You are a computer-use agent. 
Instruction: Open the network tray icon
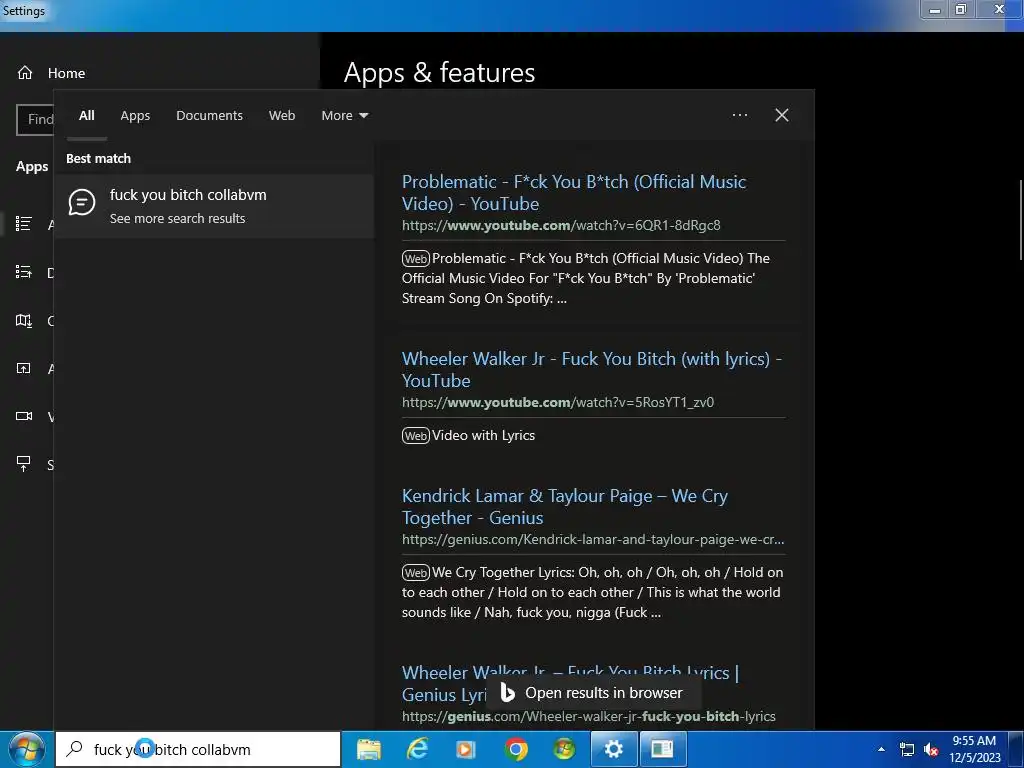pyautogui.click(x=906, y=749)
